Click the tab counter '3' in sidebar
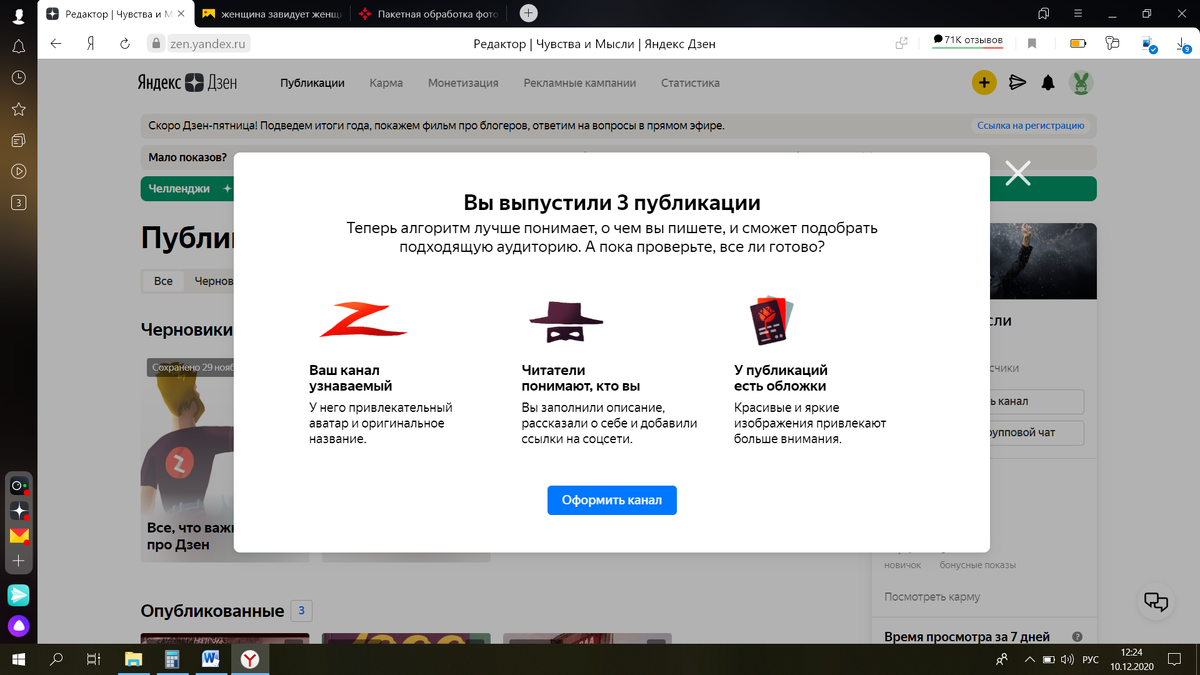1200x675 pixels. tap(18, 202)
